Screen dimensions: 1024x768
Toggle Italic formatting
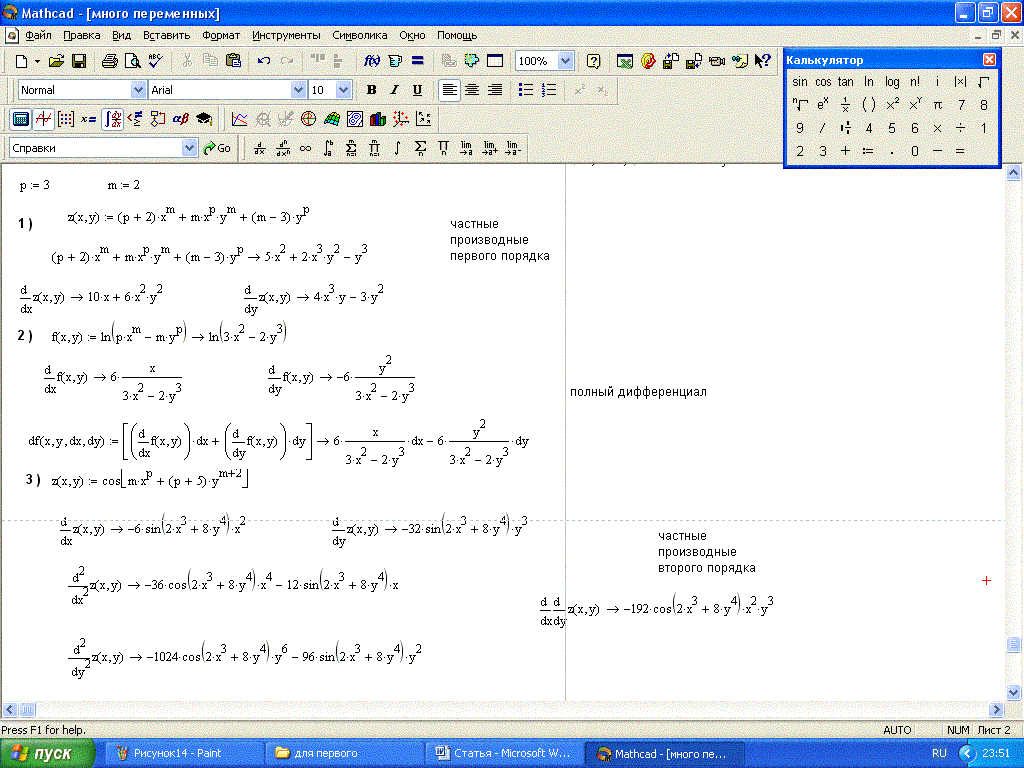point(394,90)
